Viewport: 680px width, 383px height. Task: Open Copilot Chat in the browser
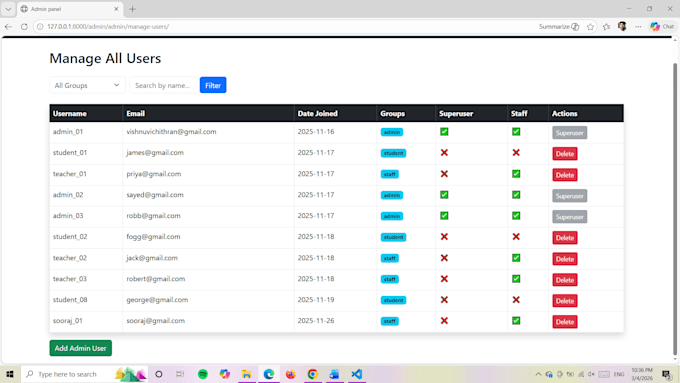click(662, 26)
